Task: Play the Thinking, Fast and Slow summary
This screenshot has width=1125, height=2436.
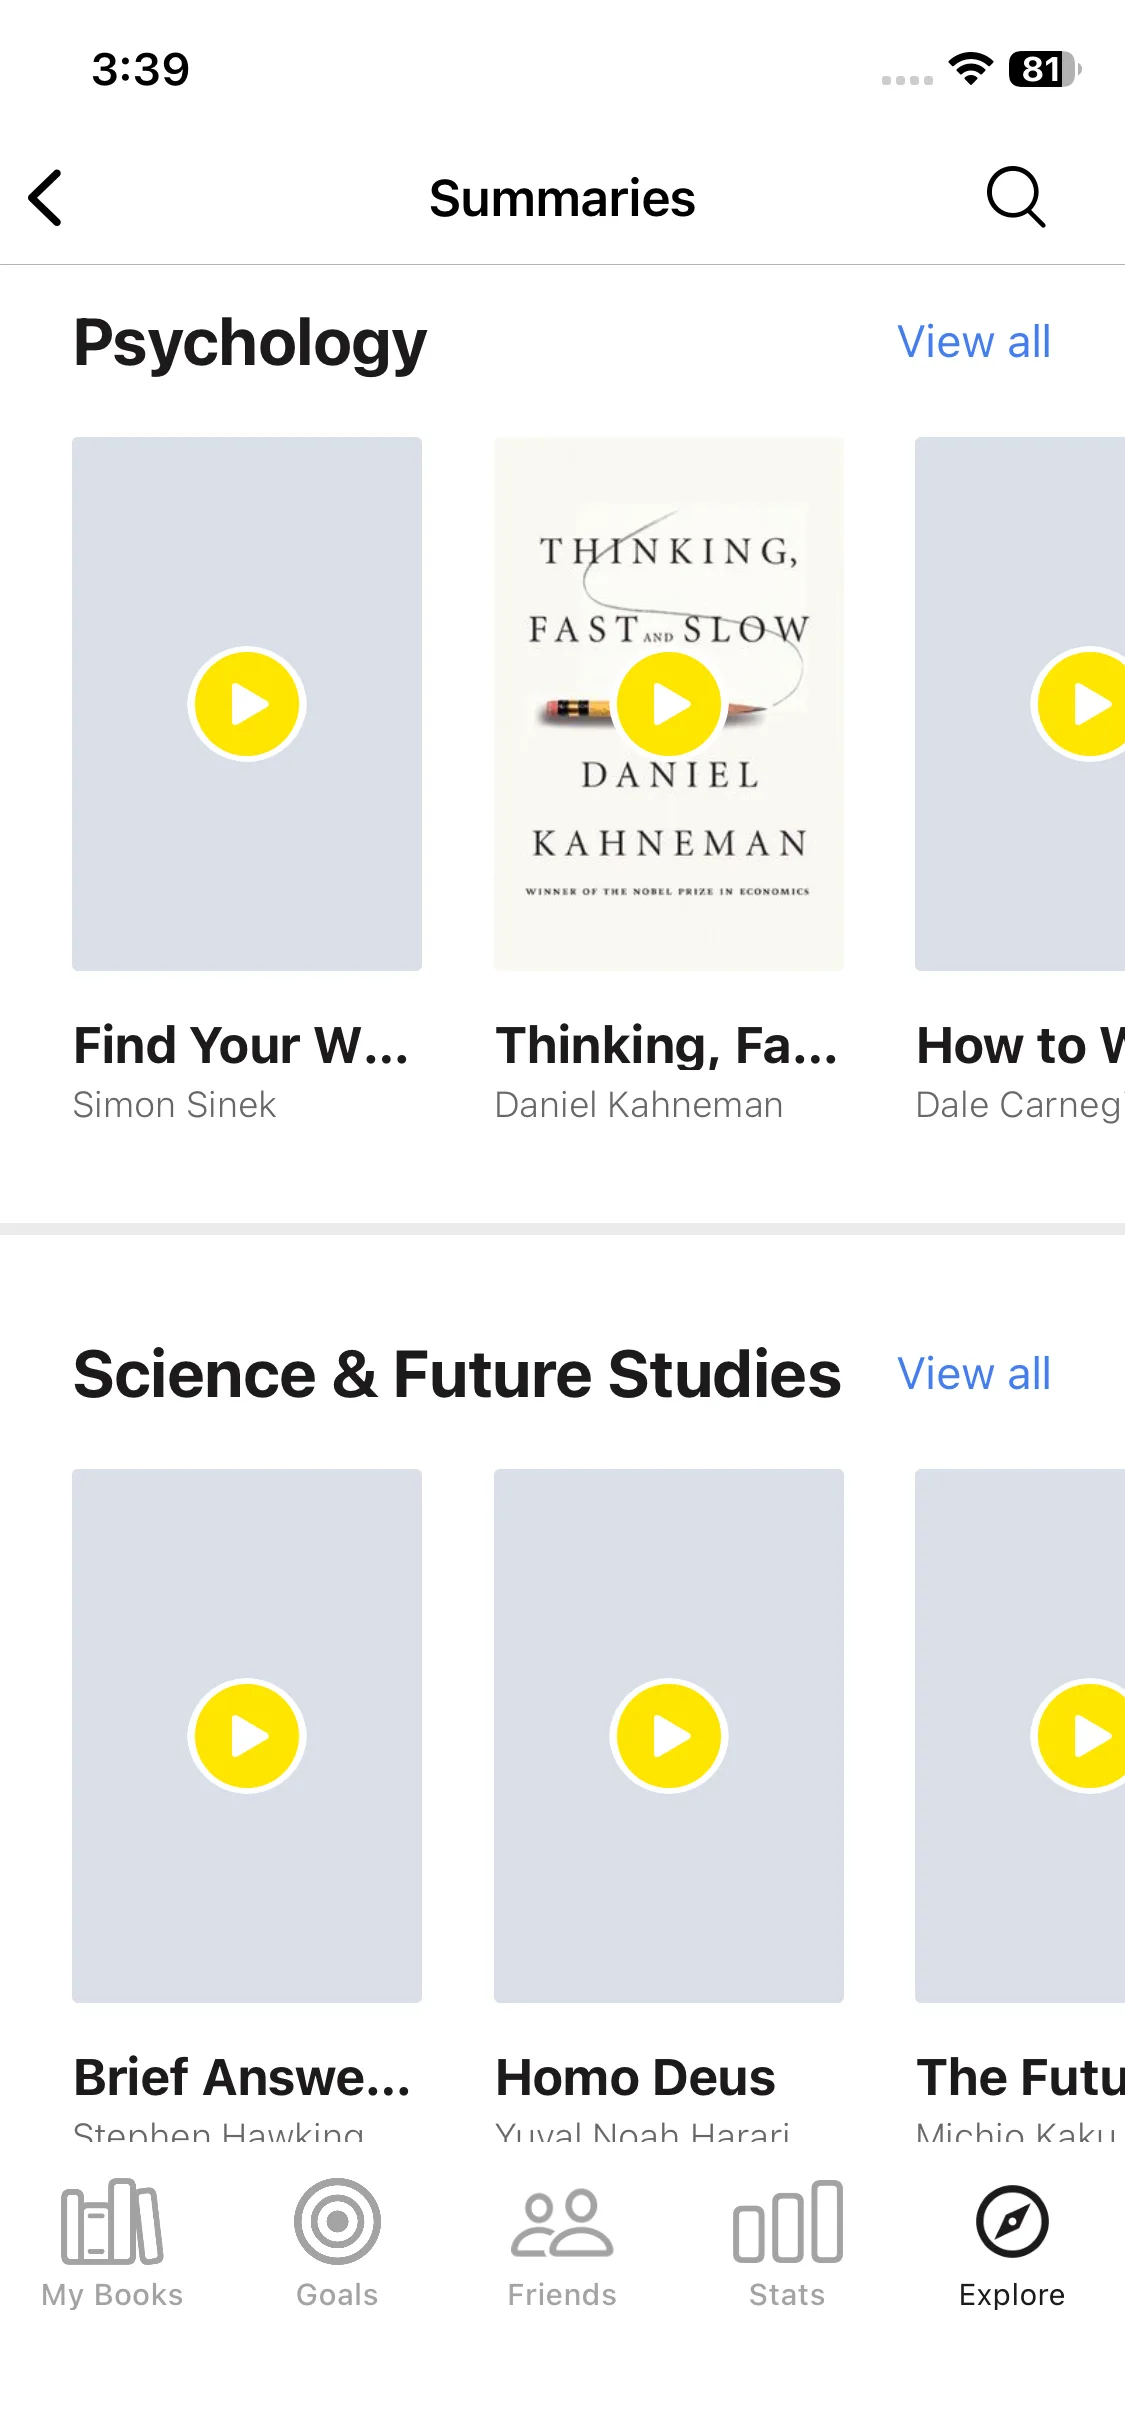Action: [x=669, y=704]
